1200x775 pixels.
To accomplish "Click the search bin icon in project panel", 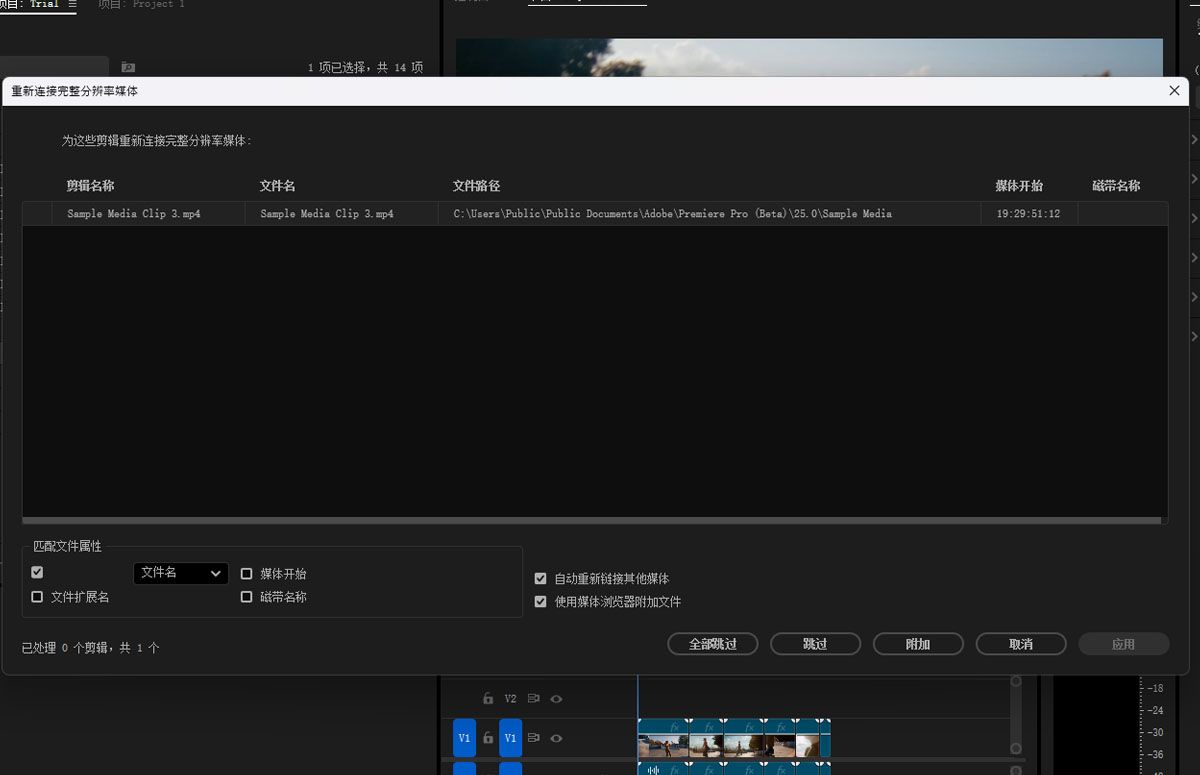I will coord(128,67).
